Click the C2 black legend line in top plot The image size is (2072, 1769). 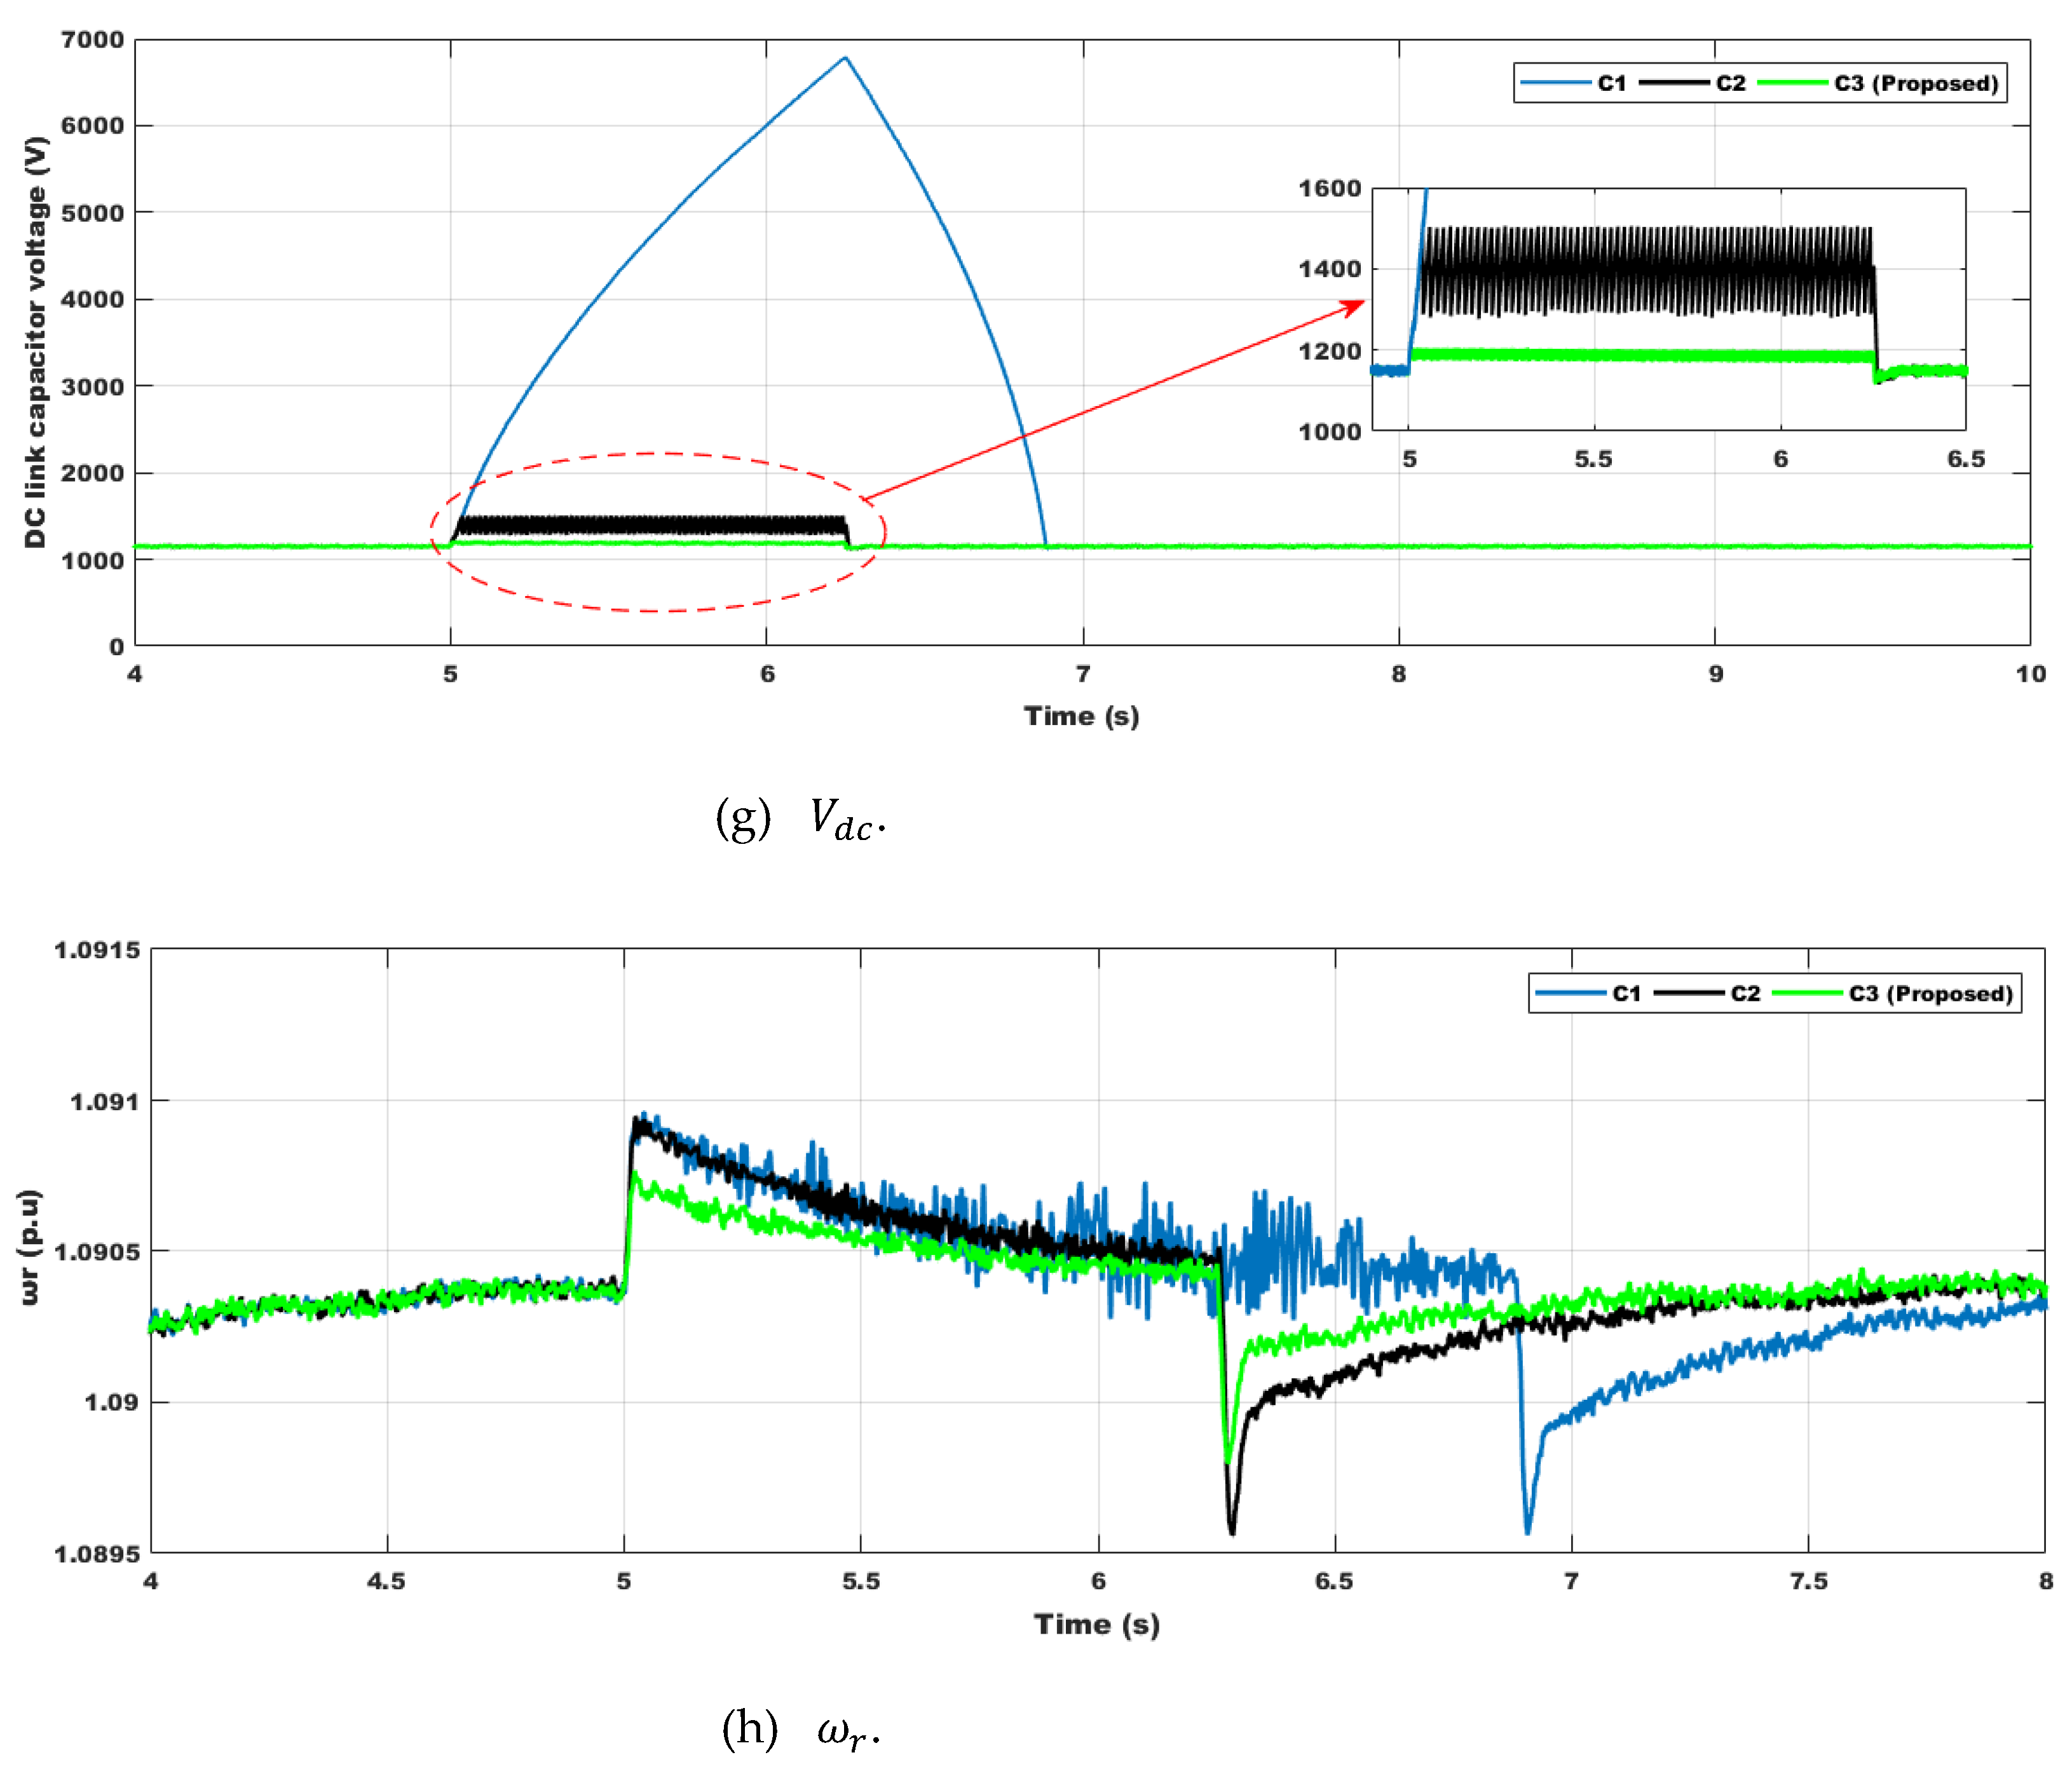point(1674,83)
